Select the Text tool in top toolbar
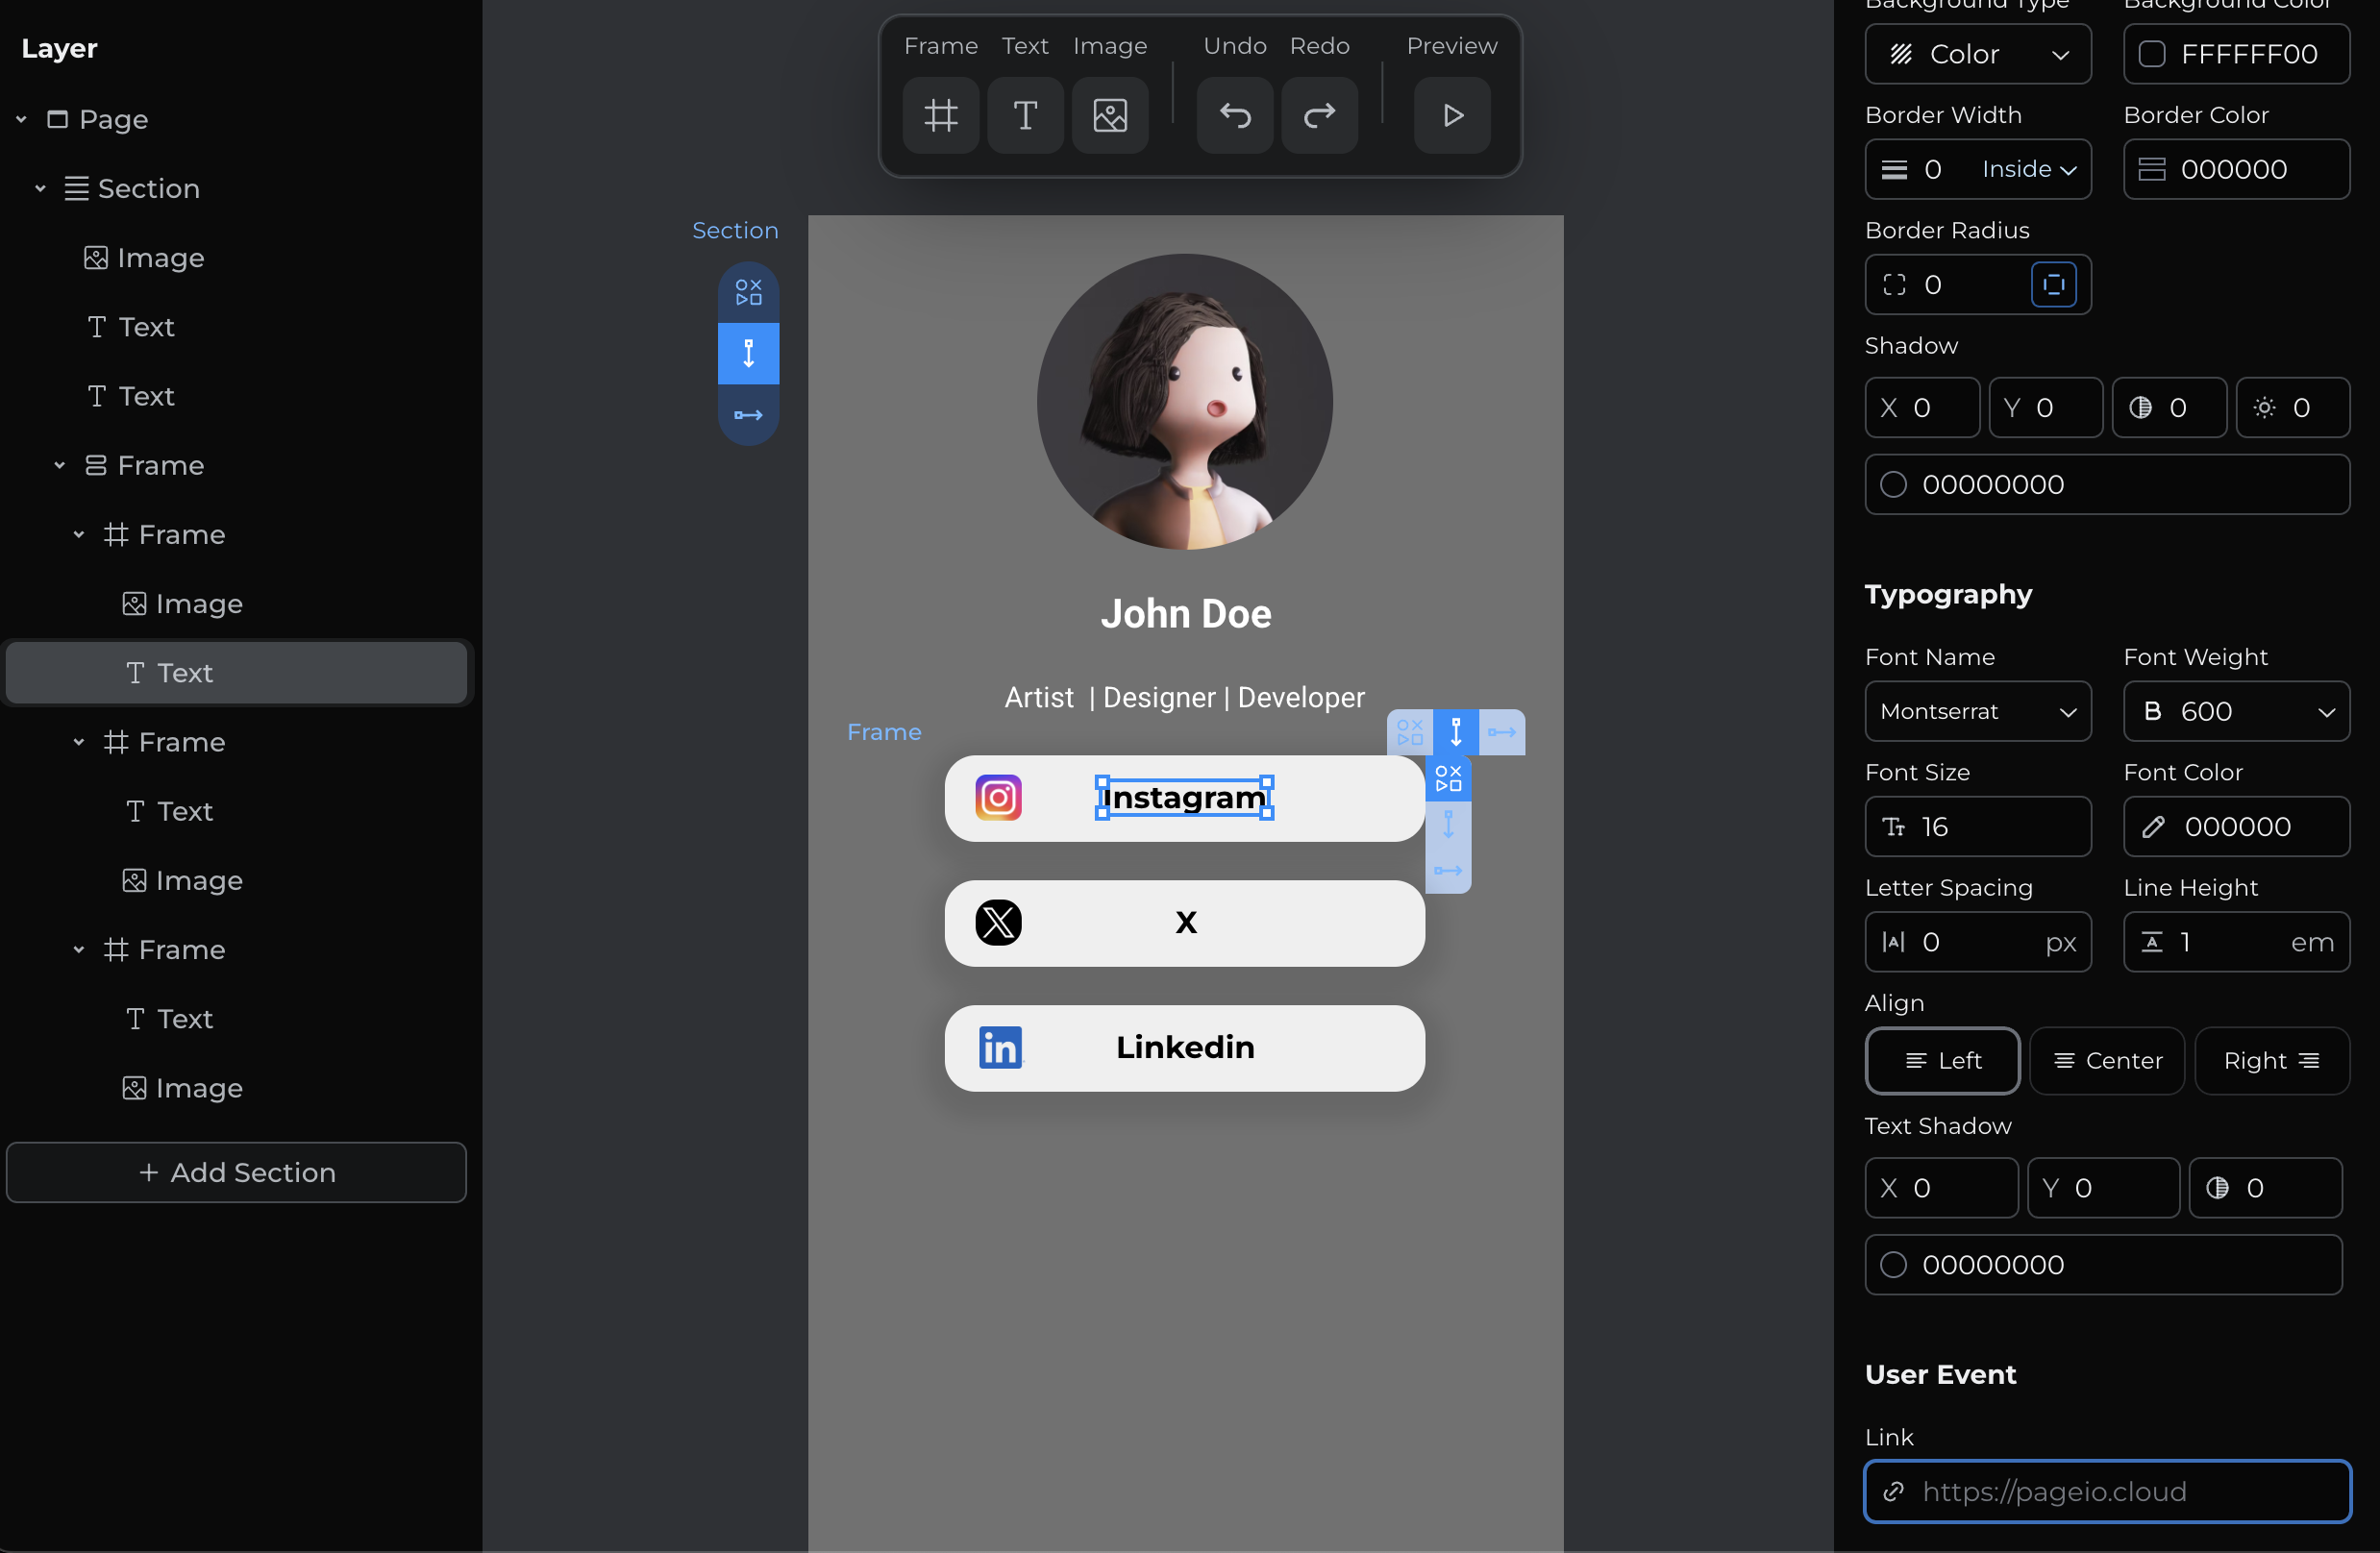Screen dimensions: 2380x1553 click(1025, 115)
